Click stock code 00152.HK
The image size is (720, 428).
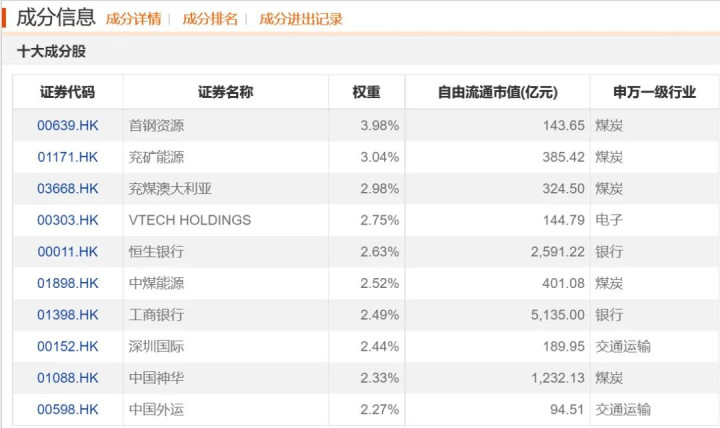click(68, 346)
